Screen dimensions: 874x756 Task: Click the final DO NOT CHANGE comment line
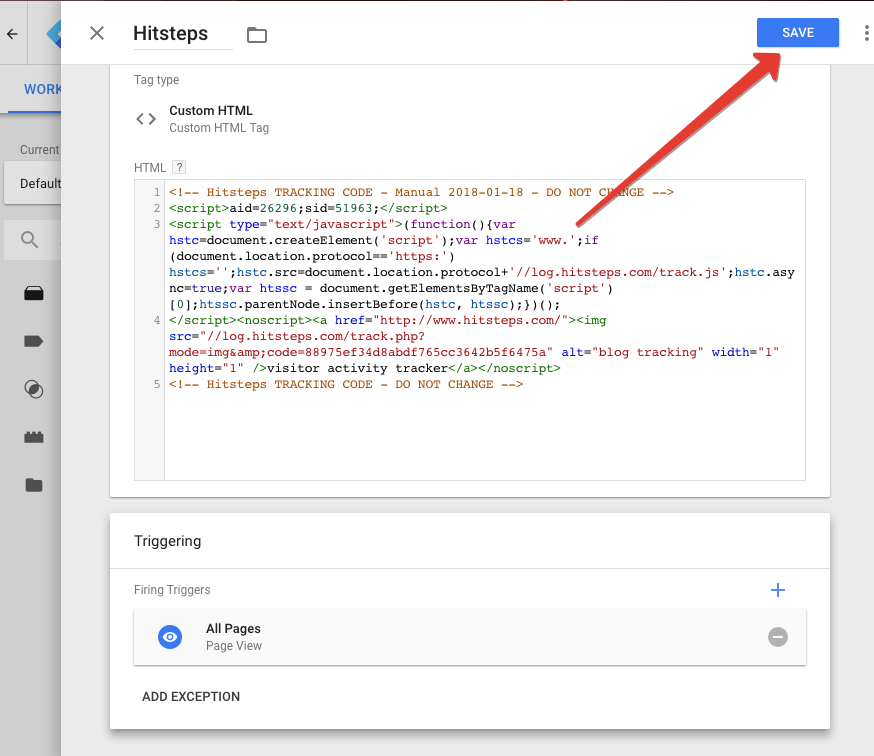346,384
